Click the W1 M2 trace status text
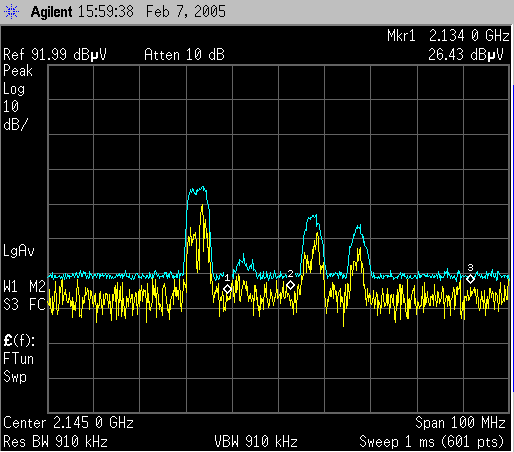 [24, 287]
